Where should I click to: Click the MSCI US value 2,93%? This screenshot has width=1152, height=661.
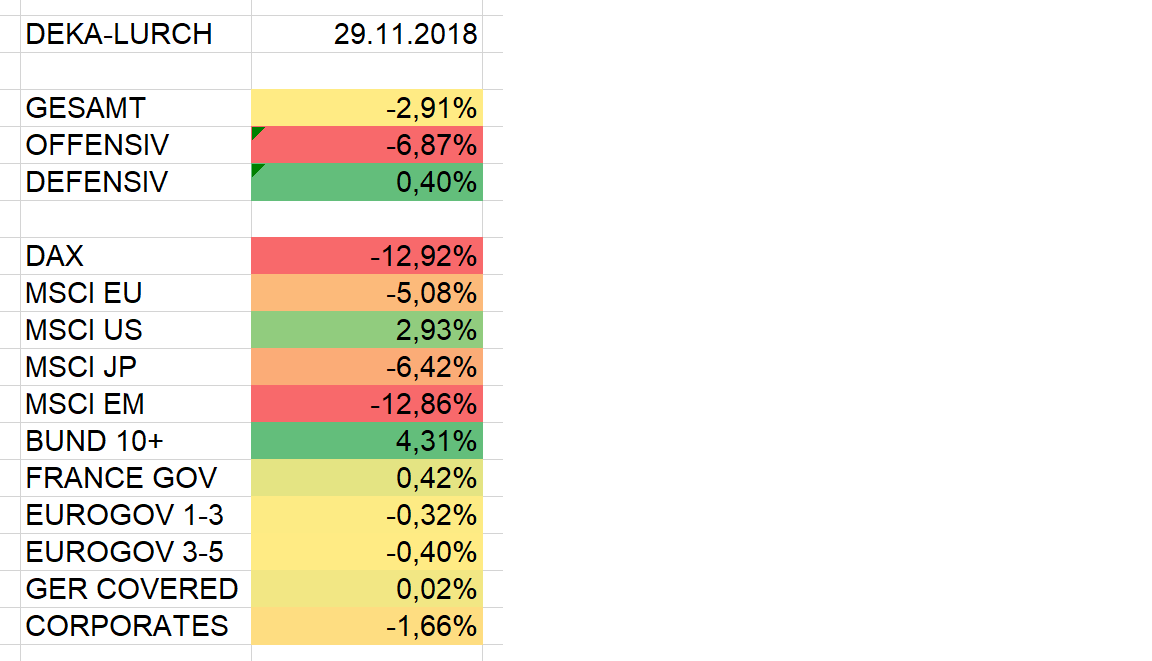coord(366,330)
